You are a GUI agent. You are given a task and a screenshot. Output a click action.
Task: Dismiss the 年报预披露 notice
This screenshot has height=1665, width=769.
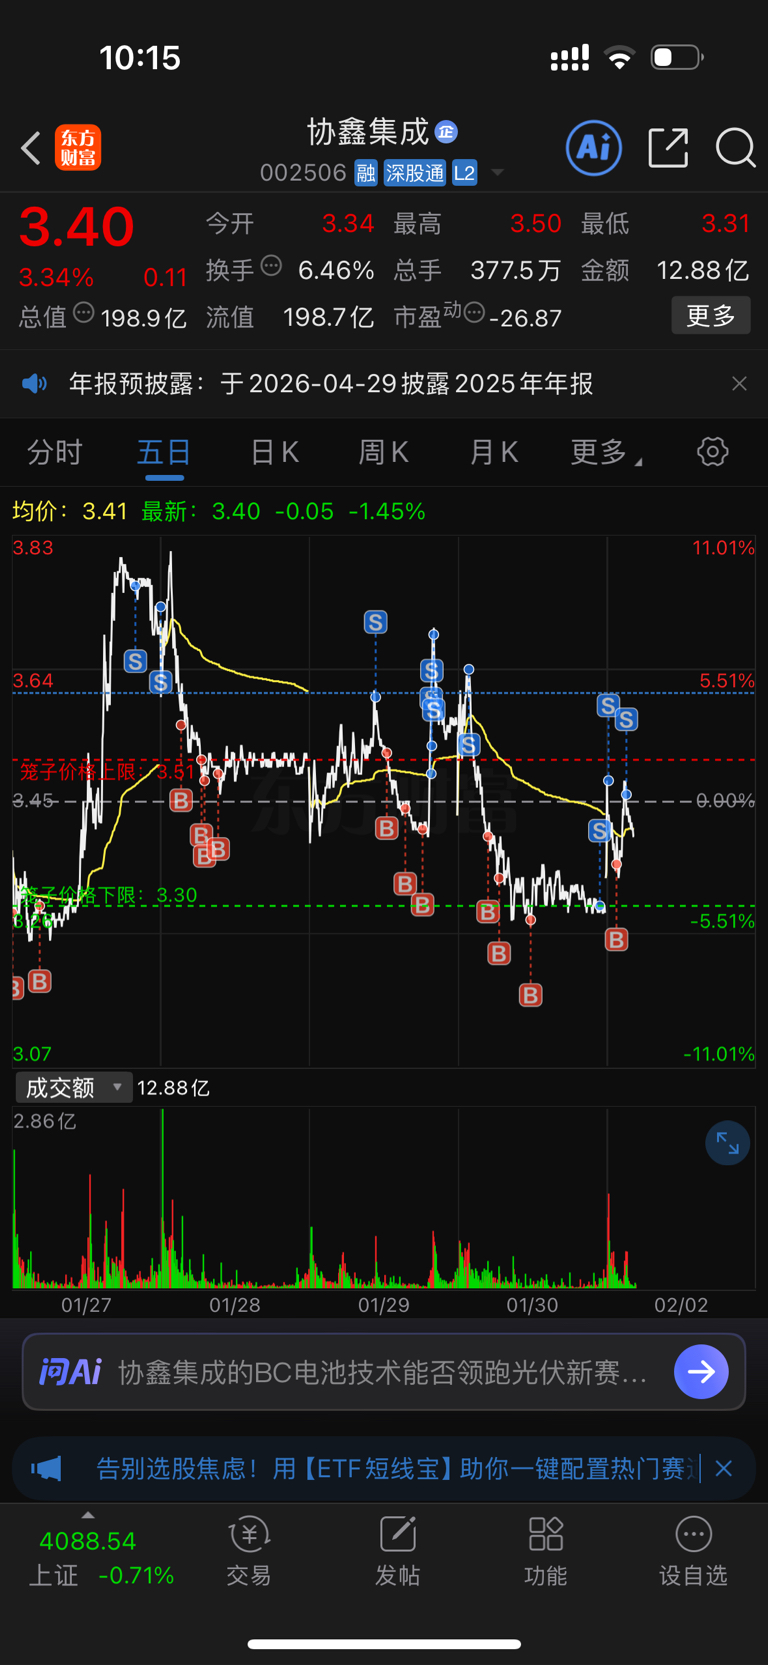tap(739, 384)
